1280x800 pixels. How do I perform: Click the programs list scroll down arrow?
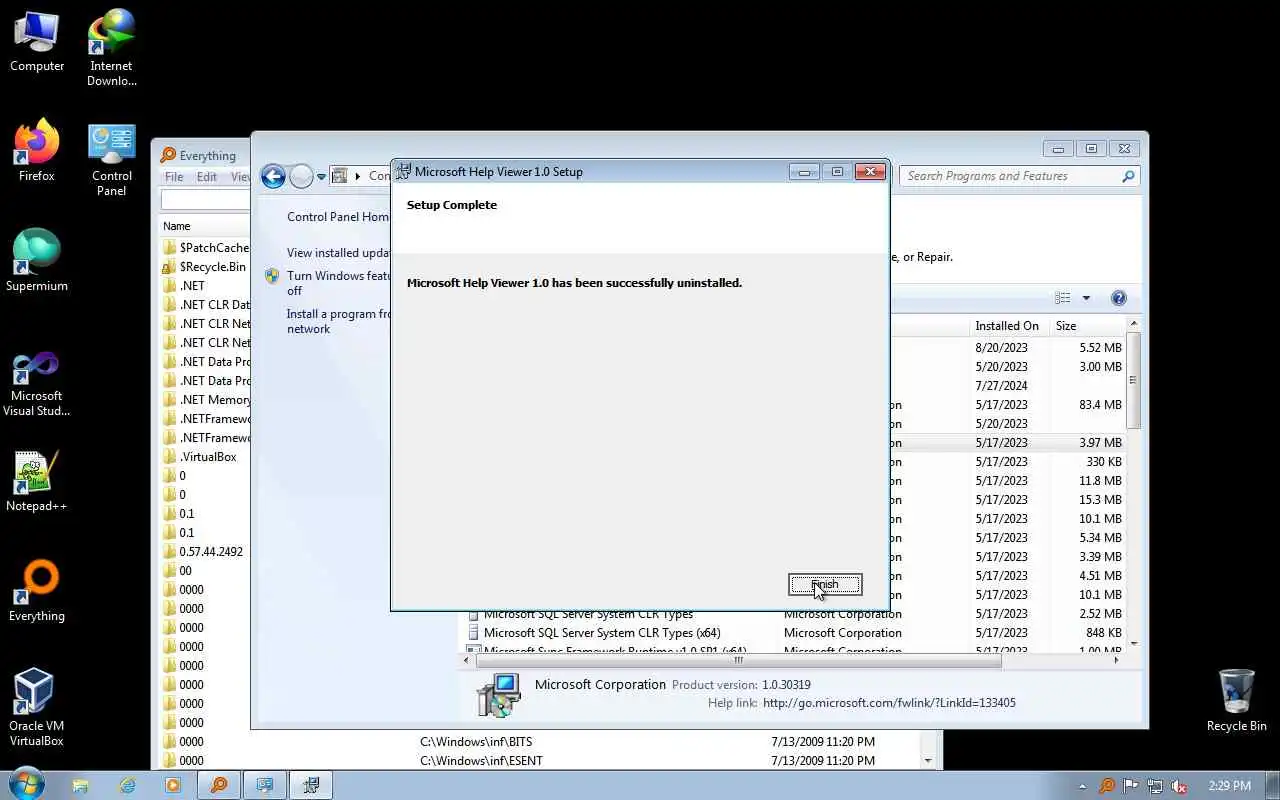click(x=1133, y=643)
